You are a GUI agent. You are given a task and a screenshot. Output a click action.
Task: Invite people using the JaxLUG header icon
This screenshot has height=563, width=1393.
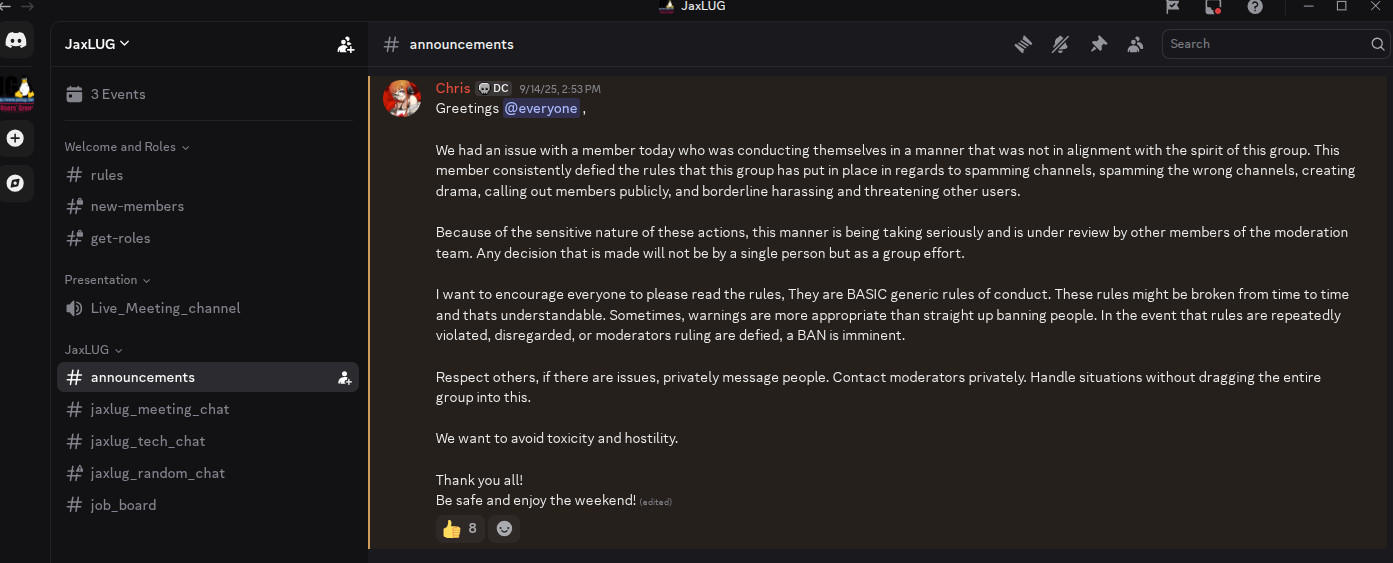346,44
